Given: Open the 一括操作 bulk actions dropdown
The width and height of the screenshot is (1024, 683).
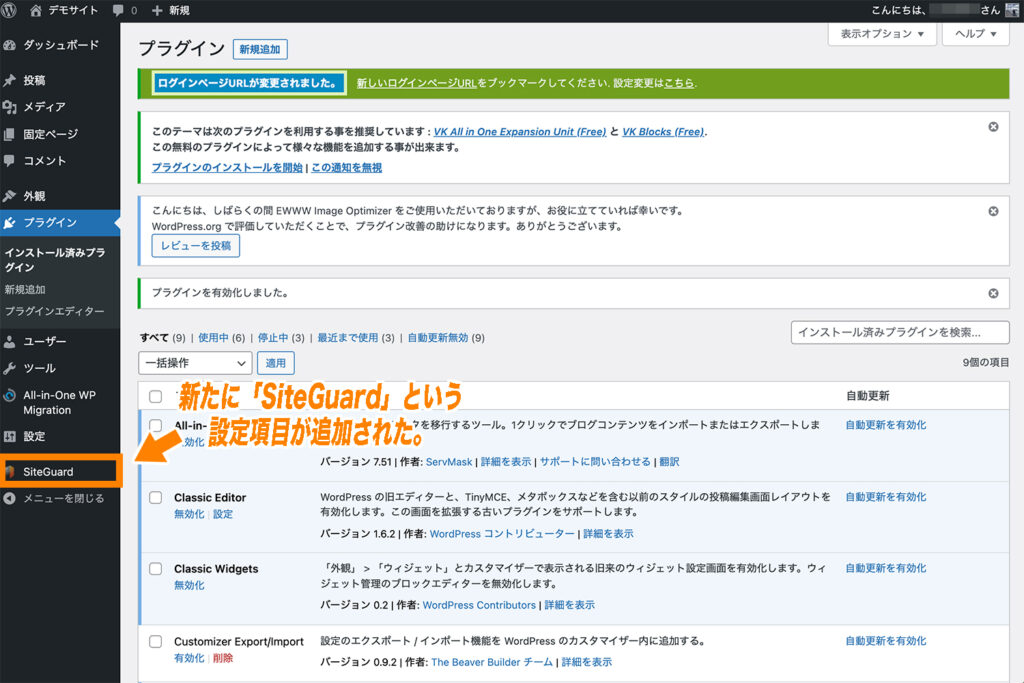Looking at the screenshot, I should pos(195,362).
